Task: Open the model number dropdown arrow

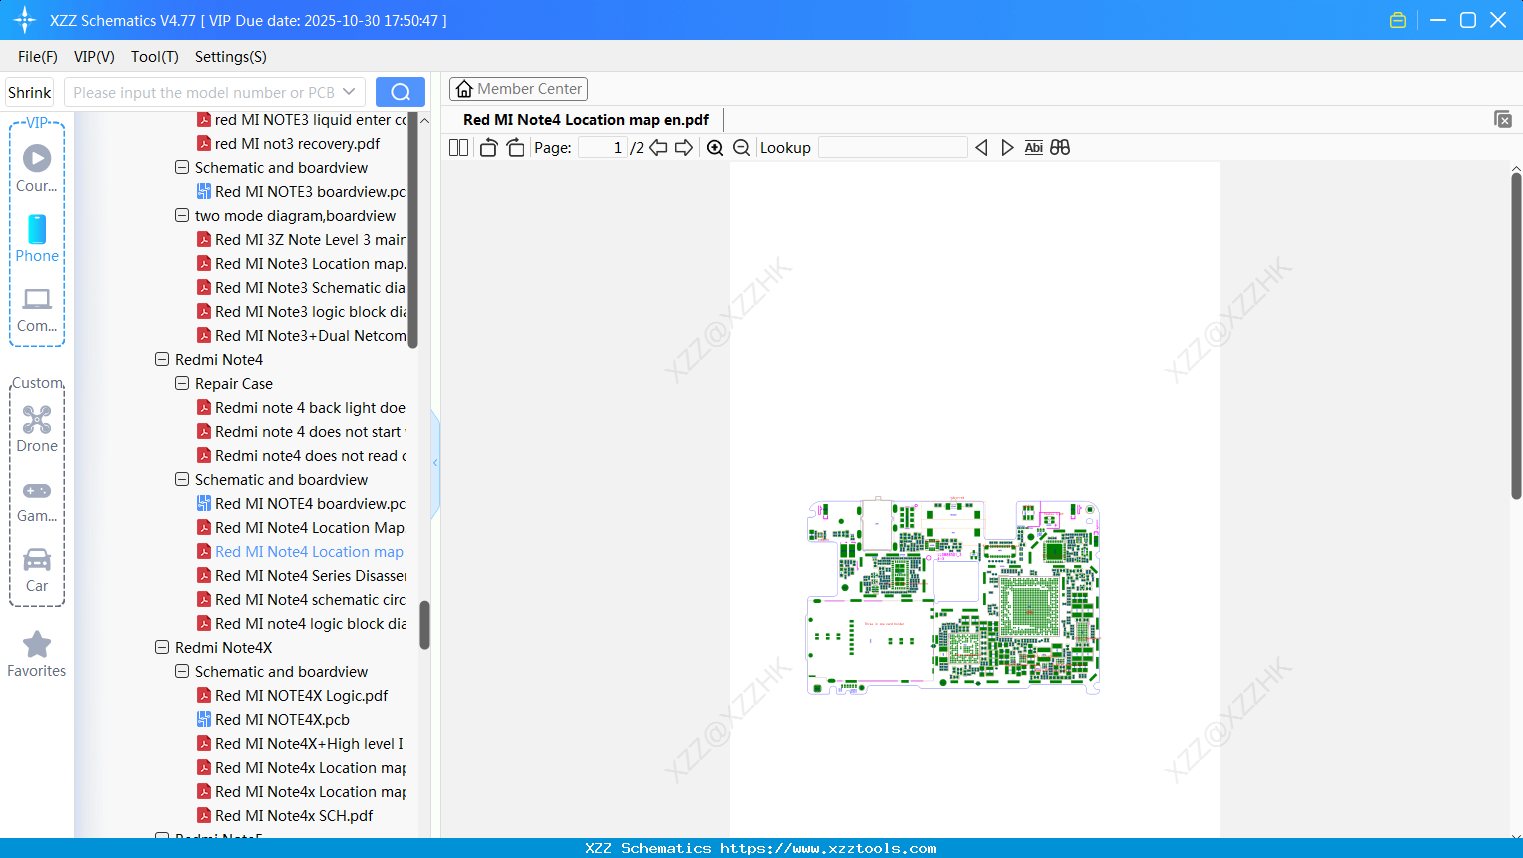Action: coord(349,92)
